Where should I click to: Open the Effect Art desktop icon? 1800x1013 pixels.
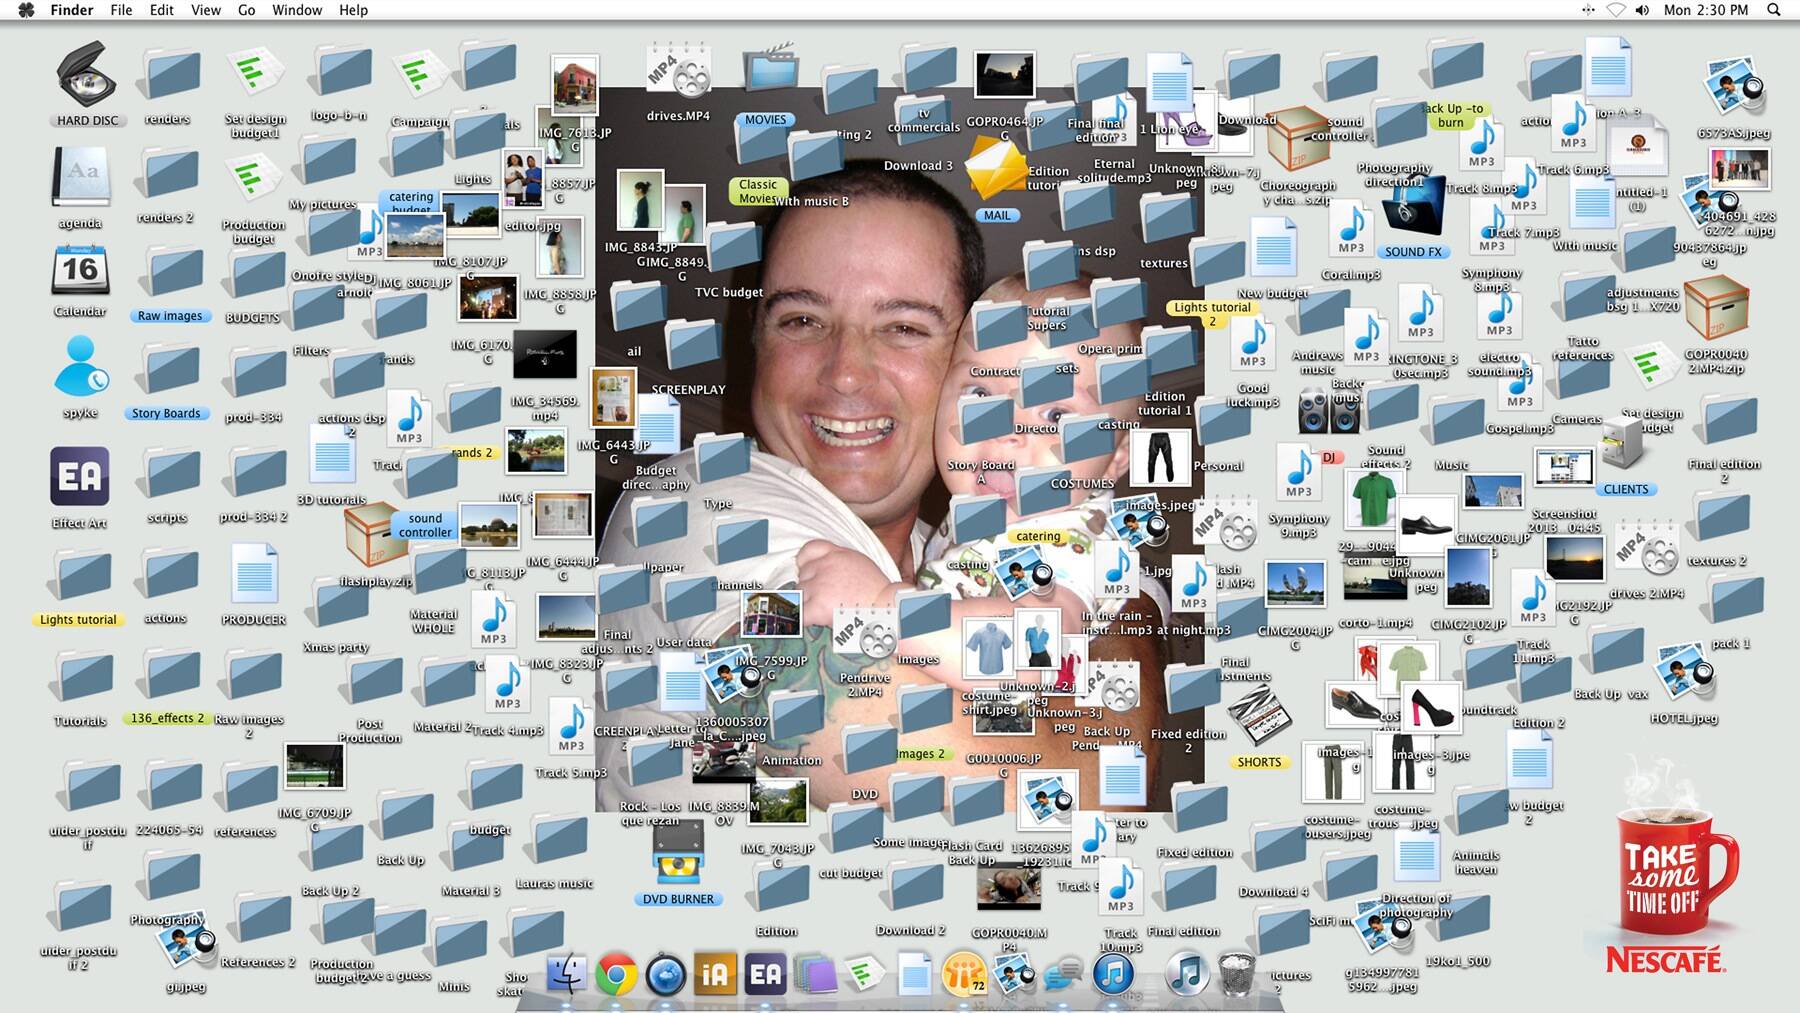tap(80, 477)
